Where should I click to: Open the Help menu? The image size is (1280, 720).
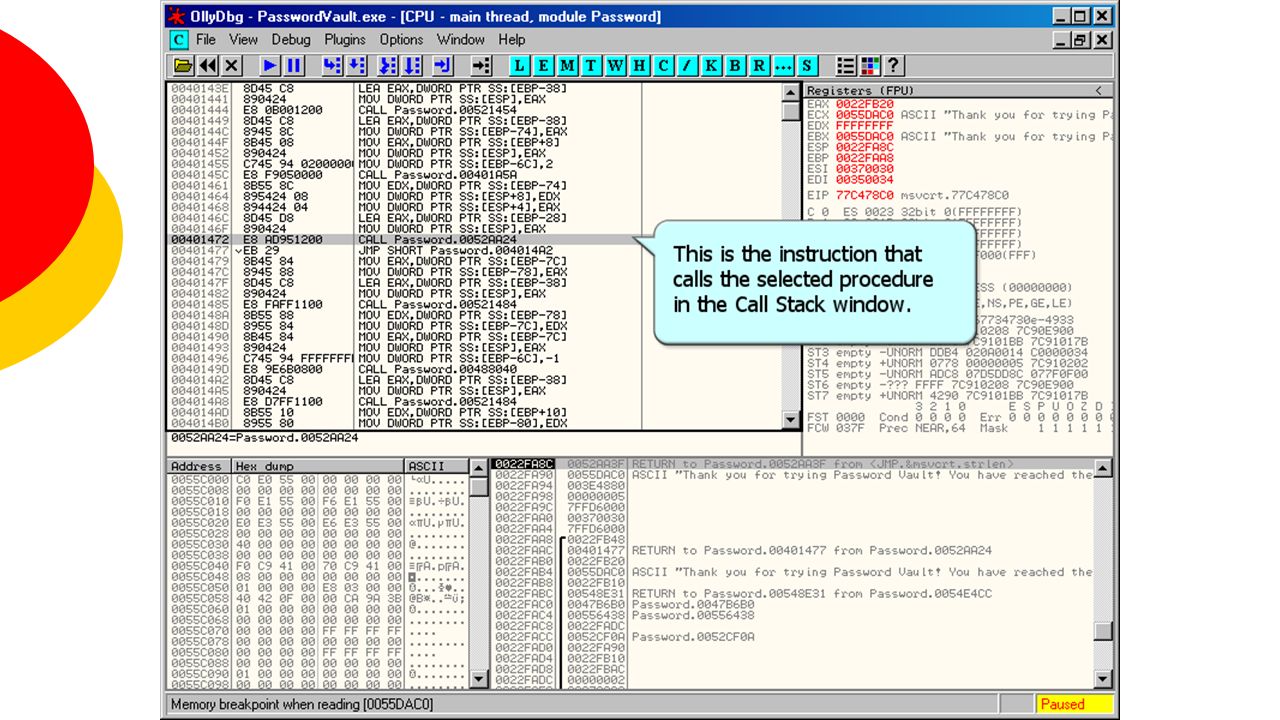pyautogui.click(x=512, y=40)
